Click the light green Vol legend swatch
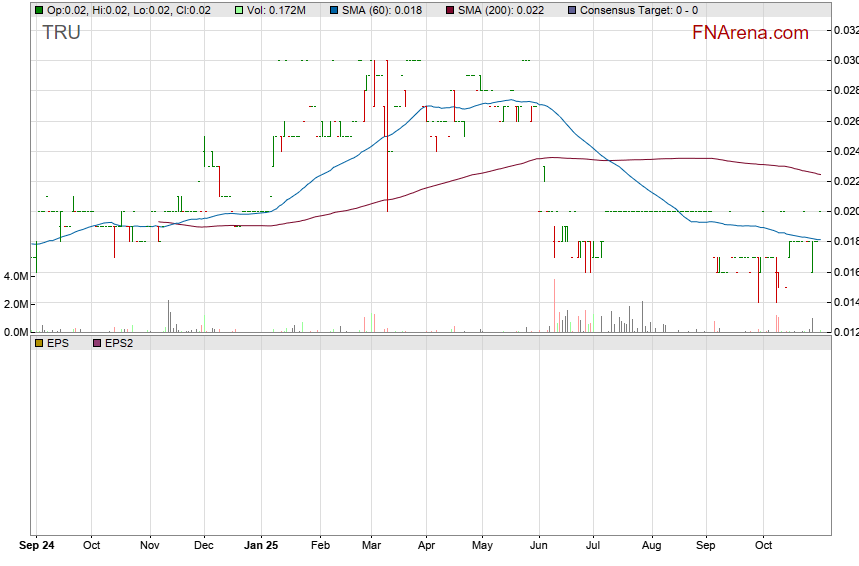Viewport: 859px width, 566px height. [239, 10]
